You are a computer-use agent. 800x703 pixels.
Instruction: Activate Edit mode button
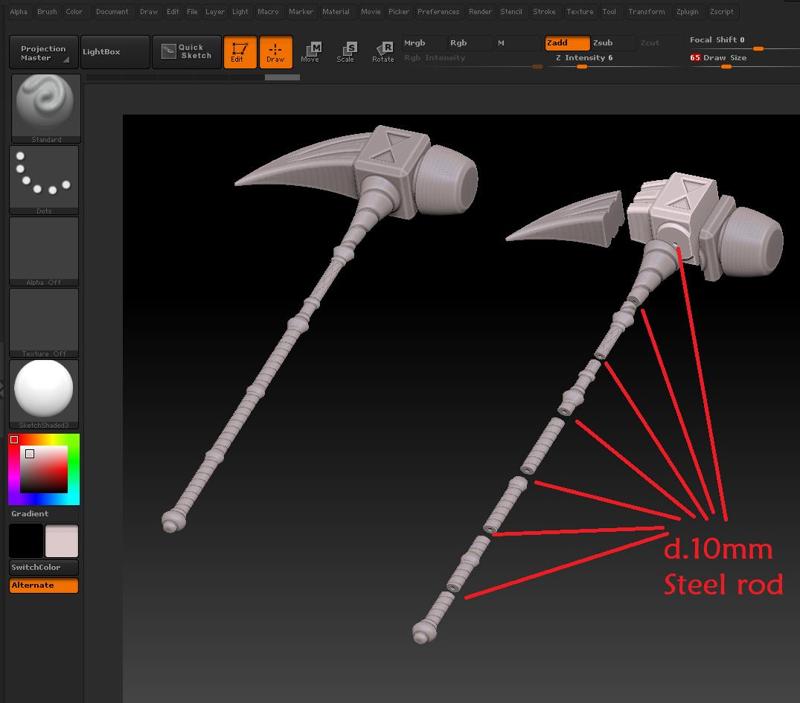[x=240, y=52]
